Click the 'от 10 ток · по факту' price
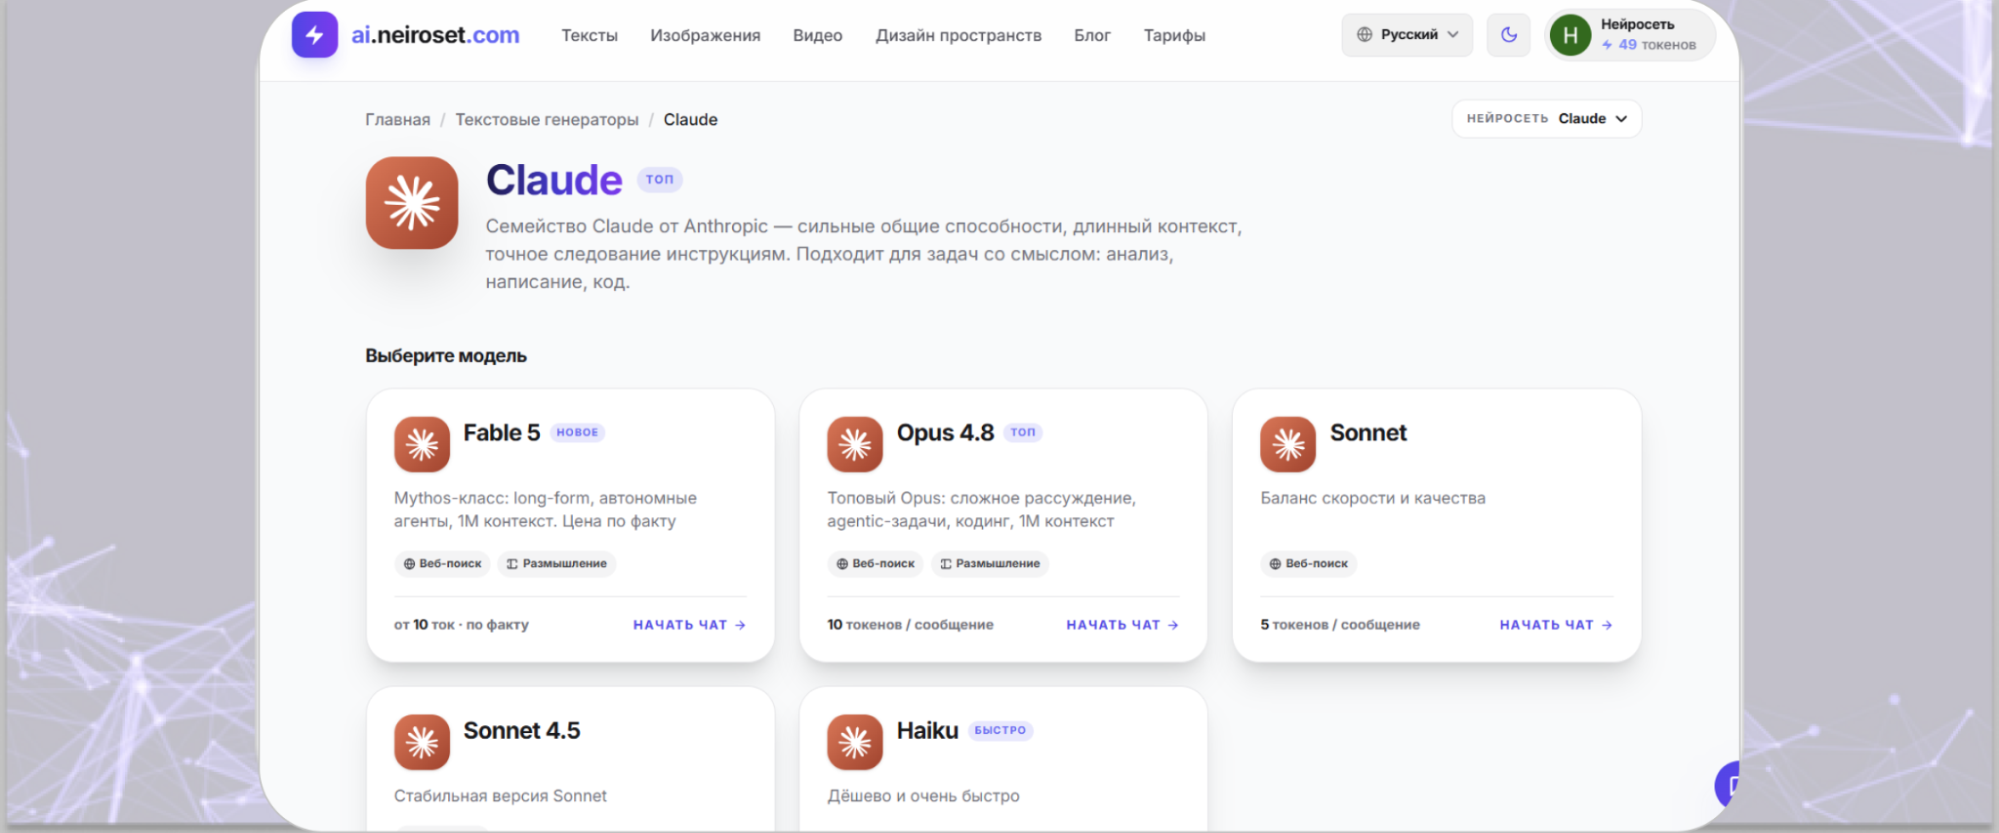The image size is (1999, 833). coord(461,625)
